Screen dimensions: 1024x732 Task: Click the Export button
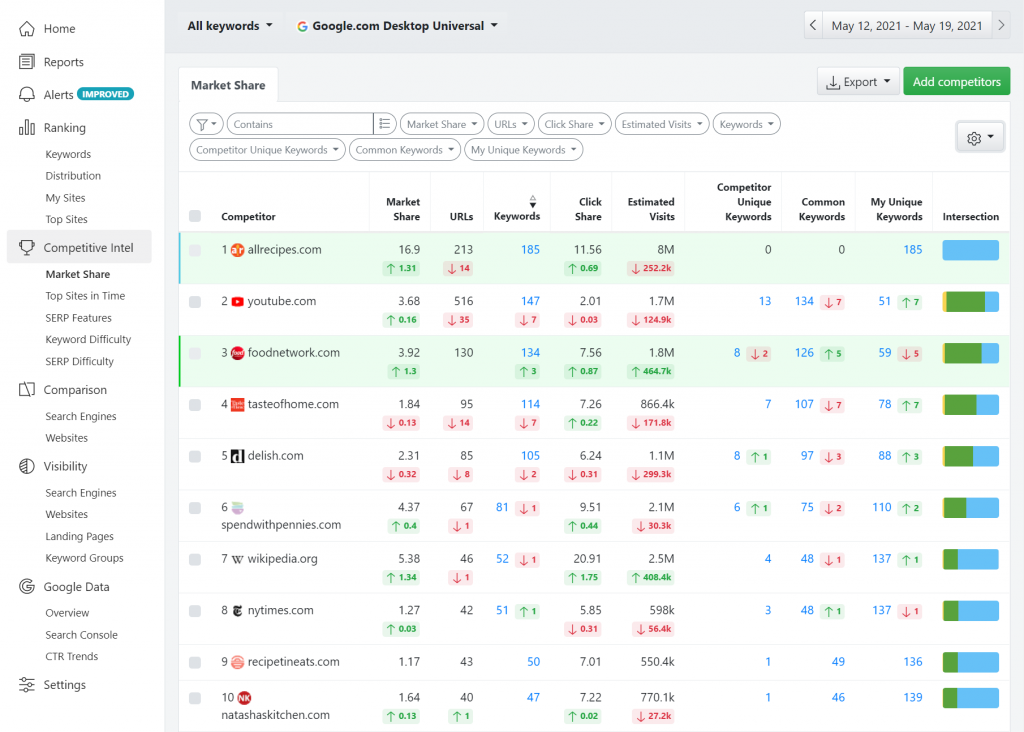(x=858, y=82)
